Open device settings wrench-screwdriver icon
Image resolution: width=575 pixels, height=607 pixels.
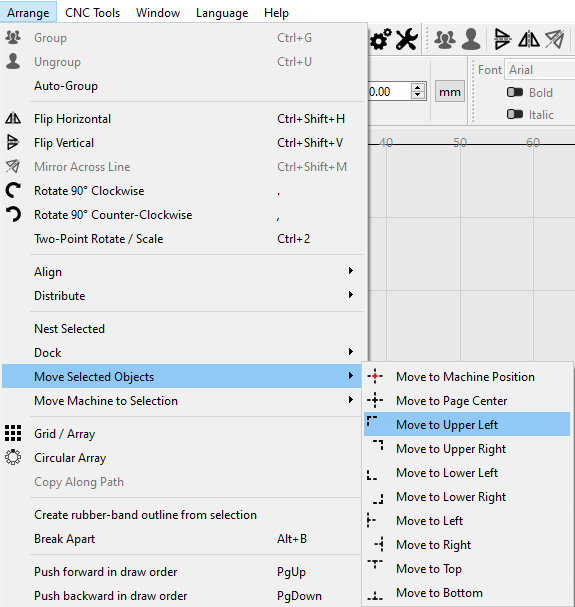(407, 39)
